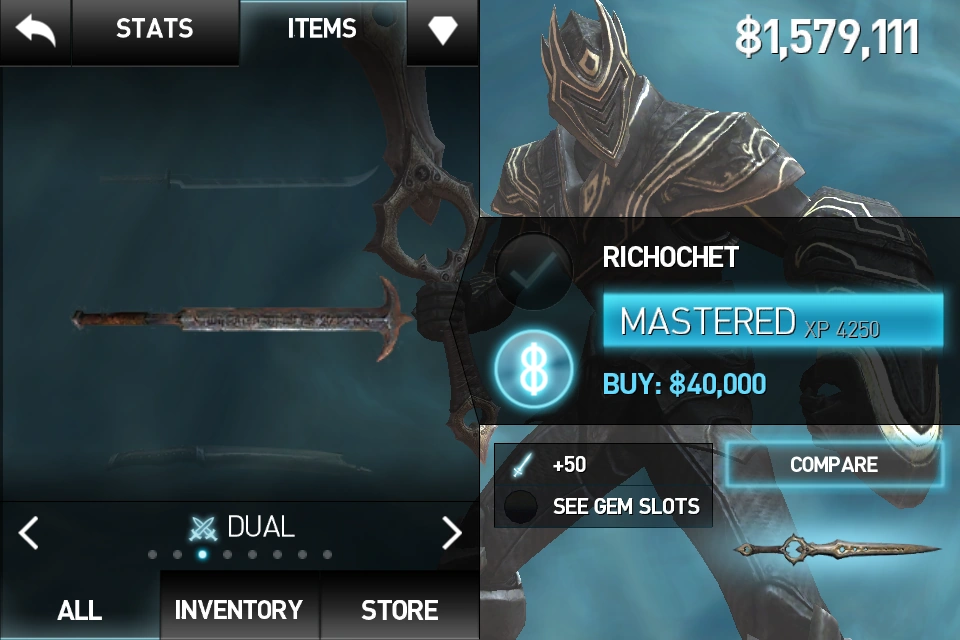Switch to the ITEMS tab
Viewport: 960px width, 640px height.
pyautogui.click(x=322, y=29)
